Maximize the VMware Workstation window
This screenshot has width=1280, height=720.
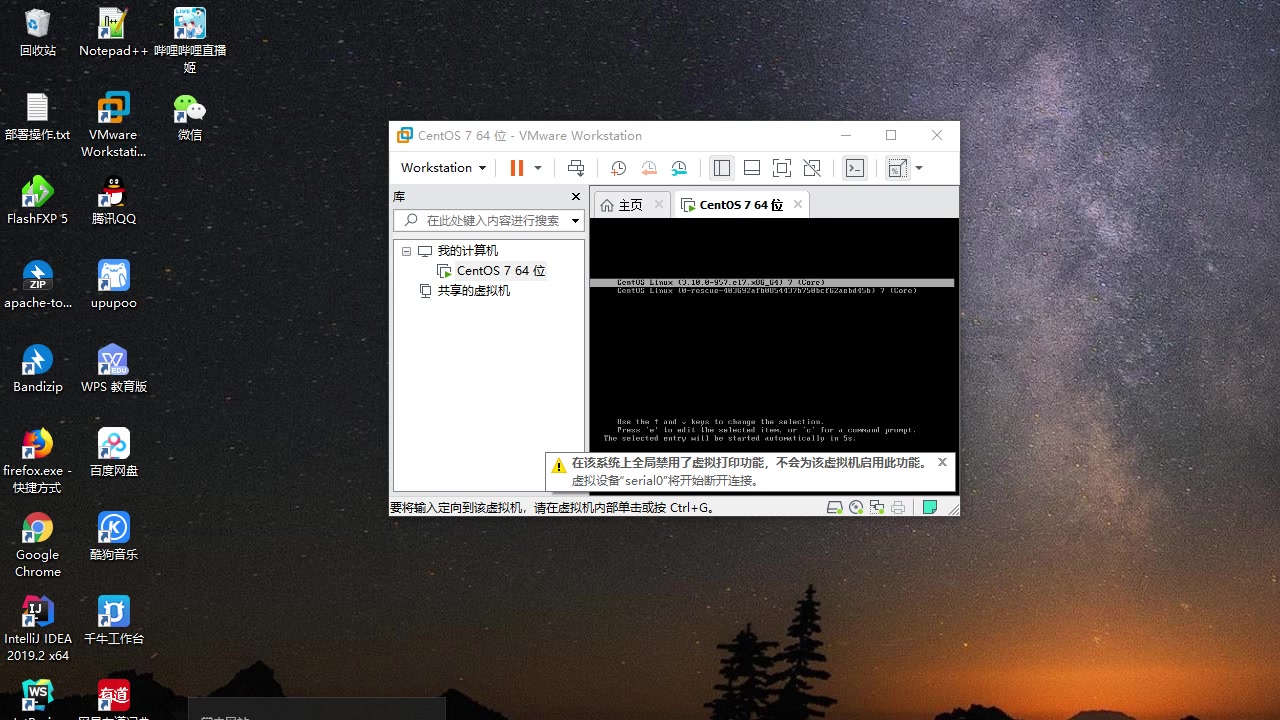[891, 135]
